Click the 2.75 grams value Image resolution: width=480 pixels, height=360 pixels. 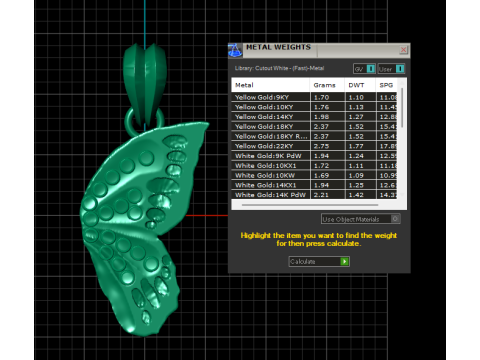321,146
